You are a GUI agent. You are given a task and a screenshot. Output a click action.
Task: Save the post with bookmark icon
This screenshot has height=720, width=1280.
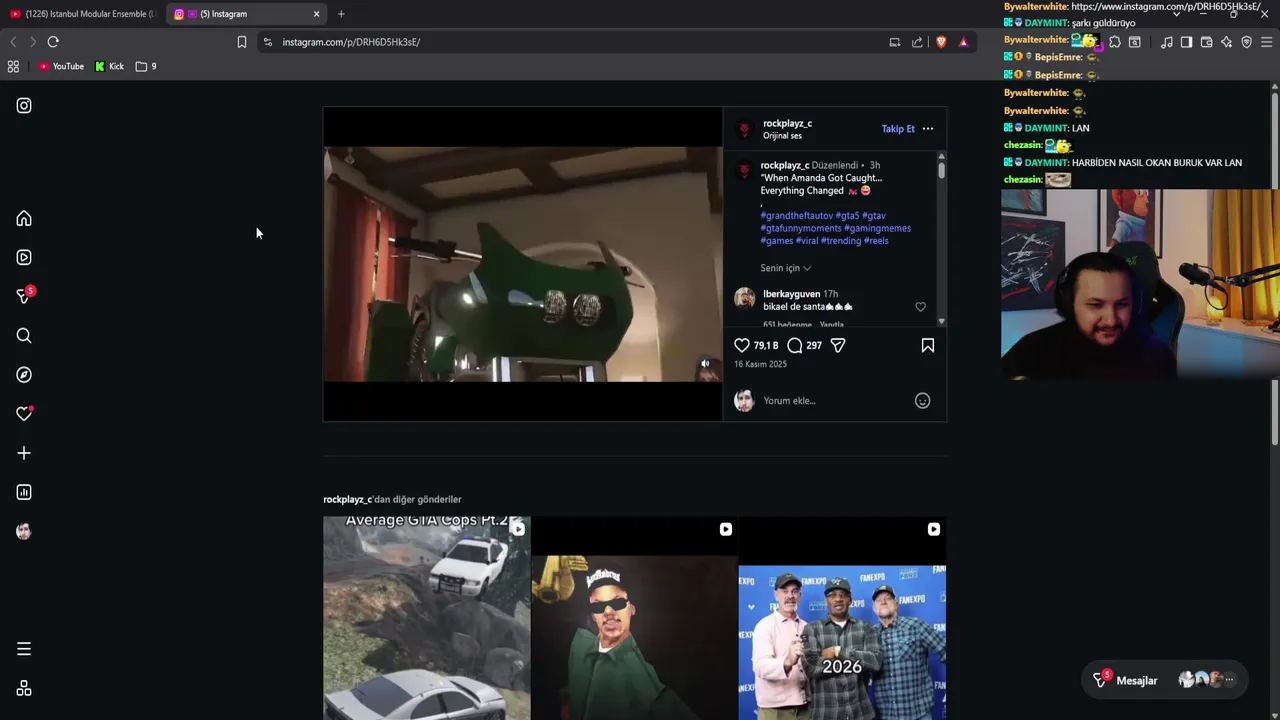click(928, 345)
